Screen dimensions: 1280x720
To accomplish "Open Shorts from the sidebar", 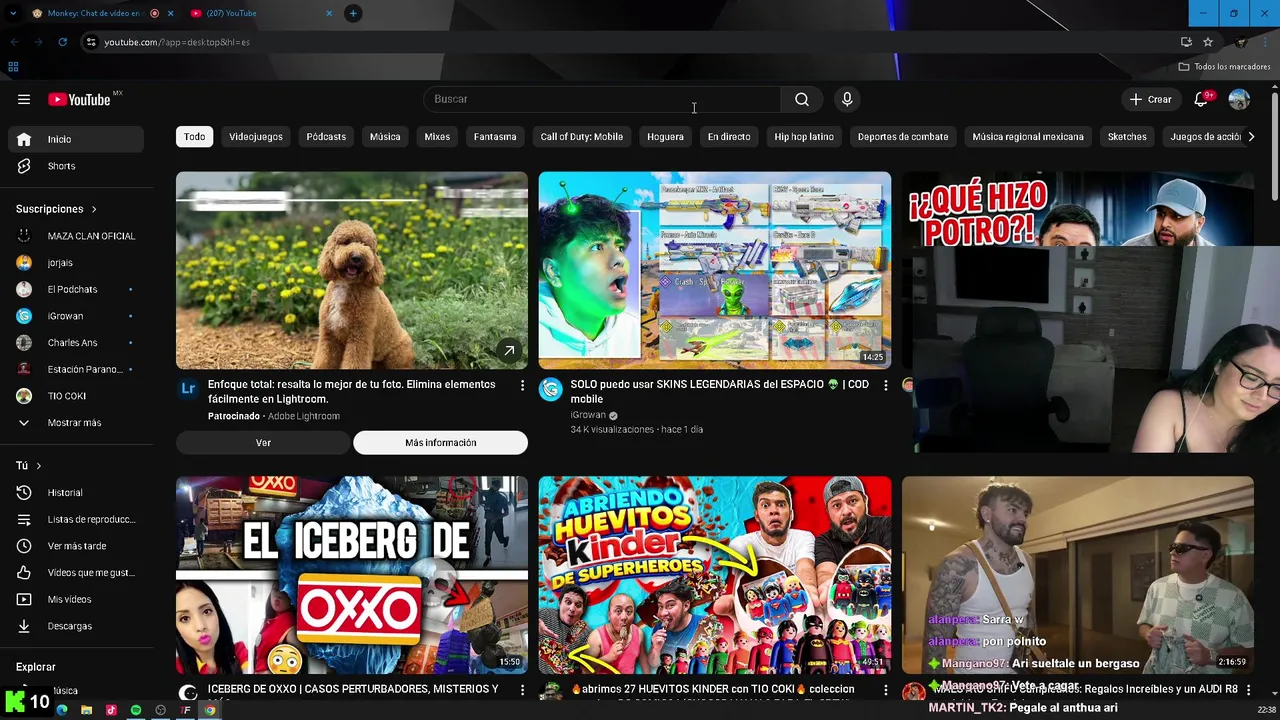I will [x=76, y=166].
